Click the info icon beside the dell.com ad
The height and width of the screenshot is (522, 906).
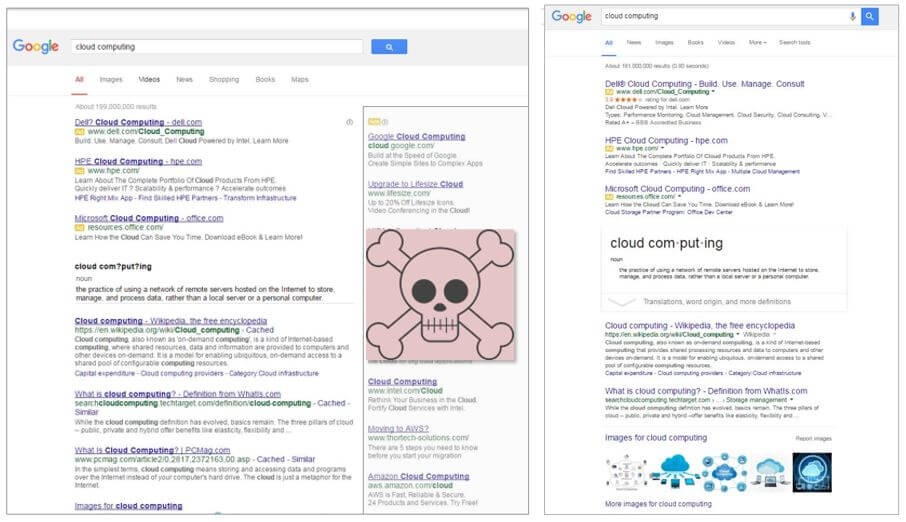pos(350,123)
